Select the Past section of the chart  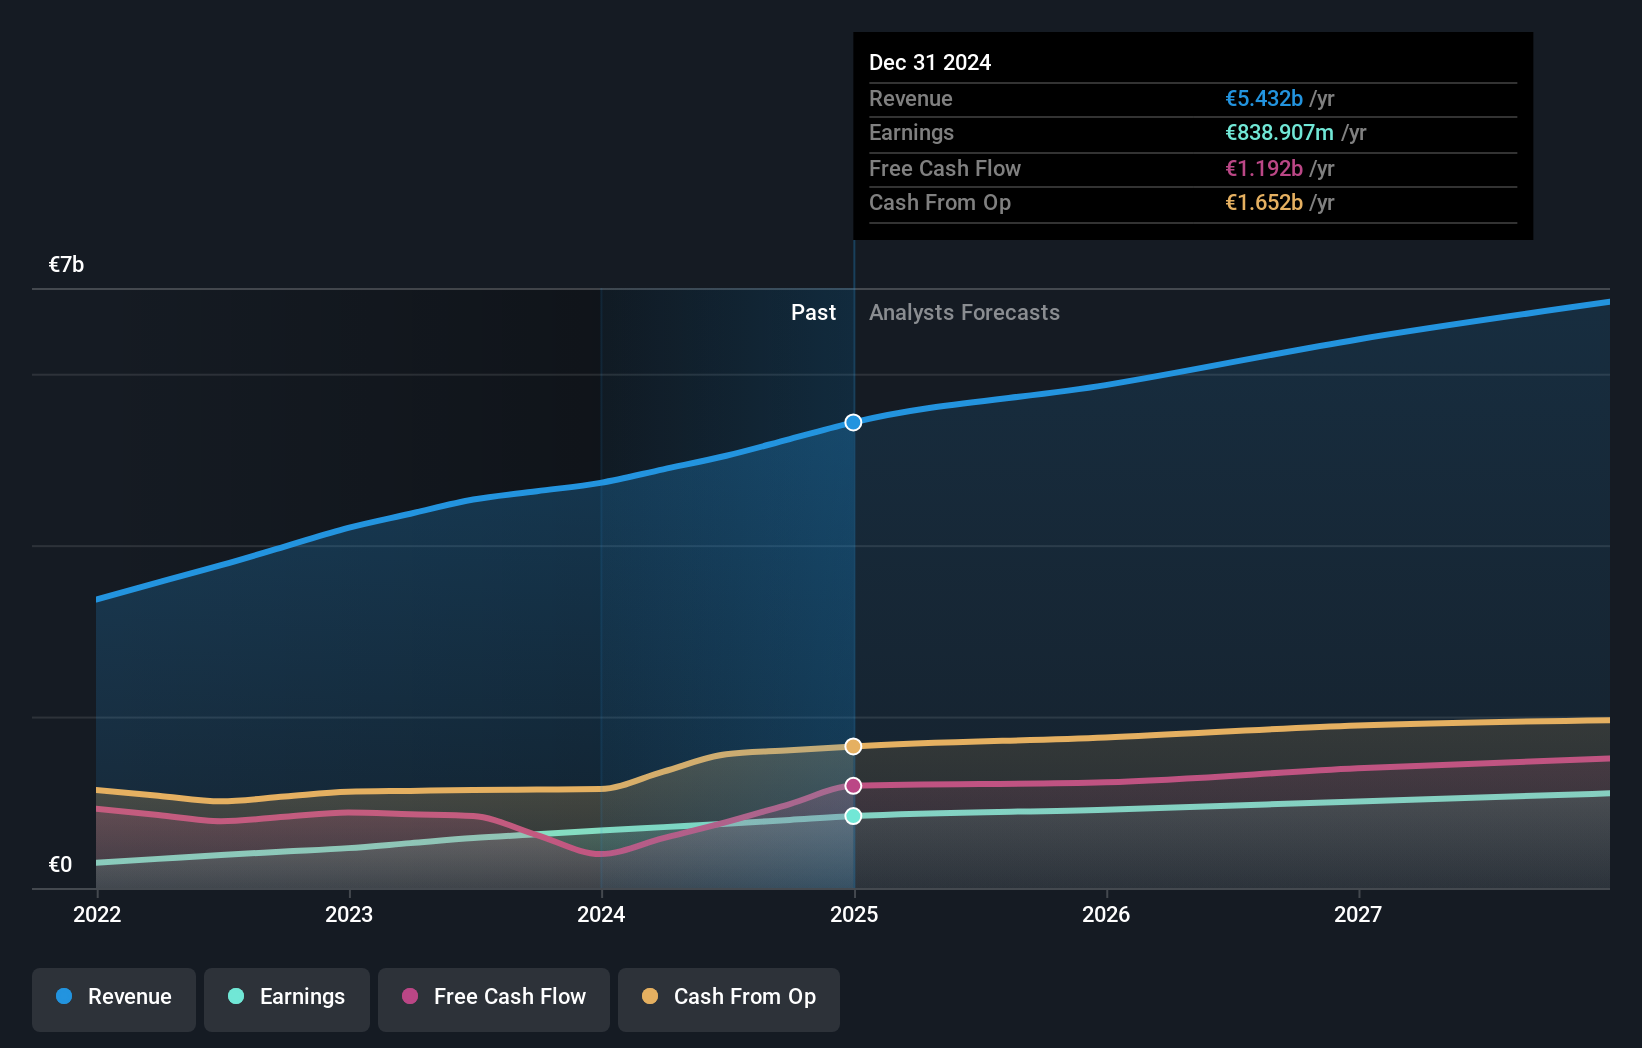[x=813, y=312]
